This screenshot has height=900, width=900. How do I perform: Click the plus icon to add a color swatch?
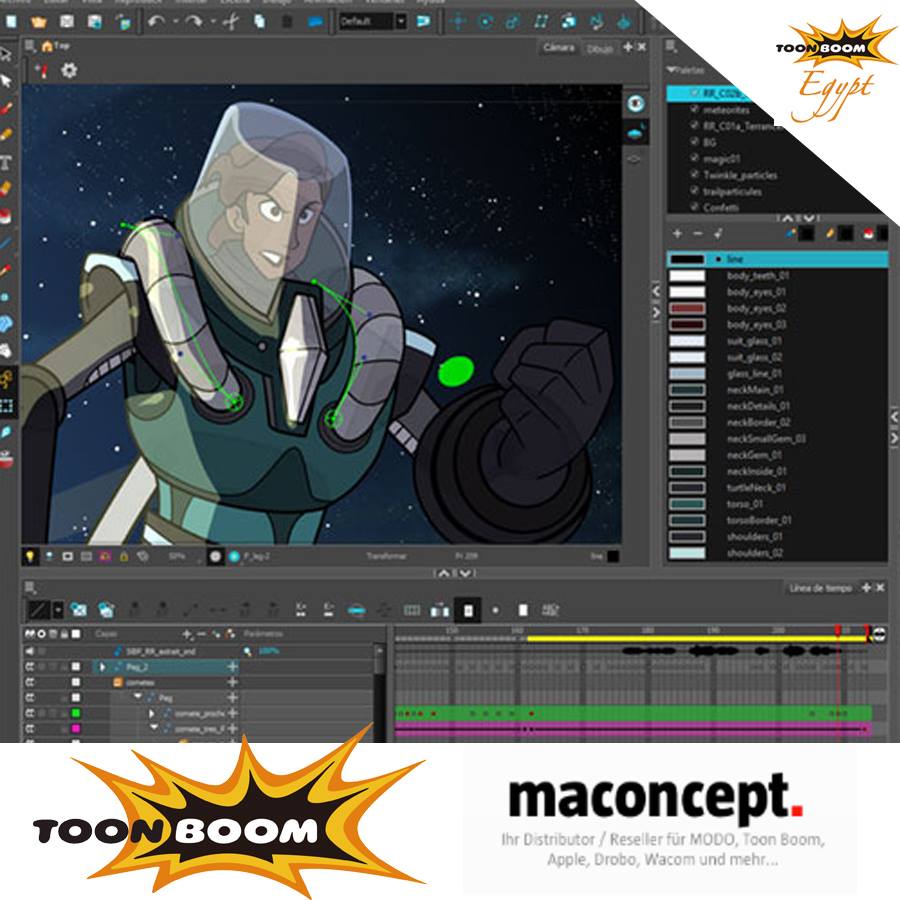677,234
